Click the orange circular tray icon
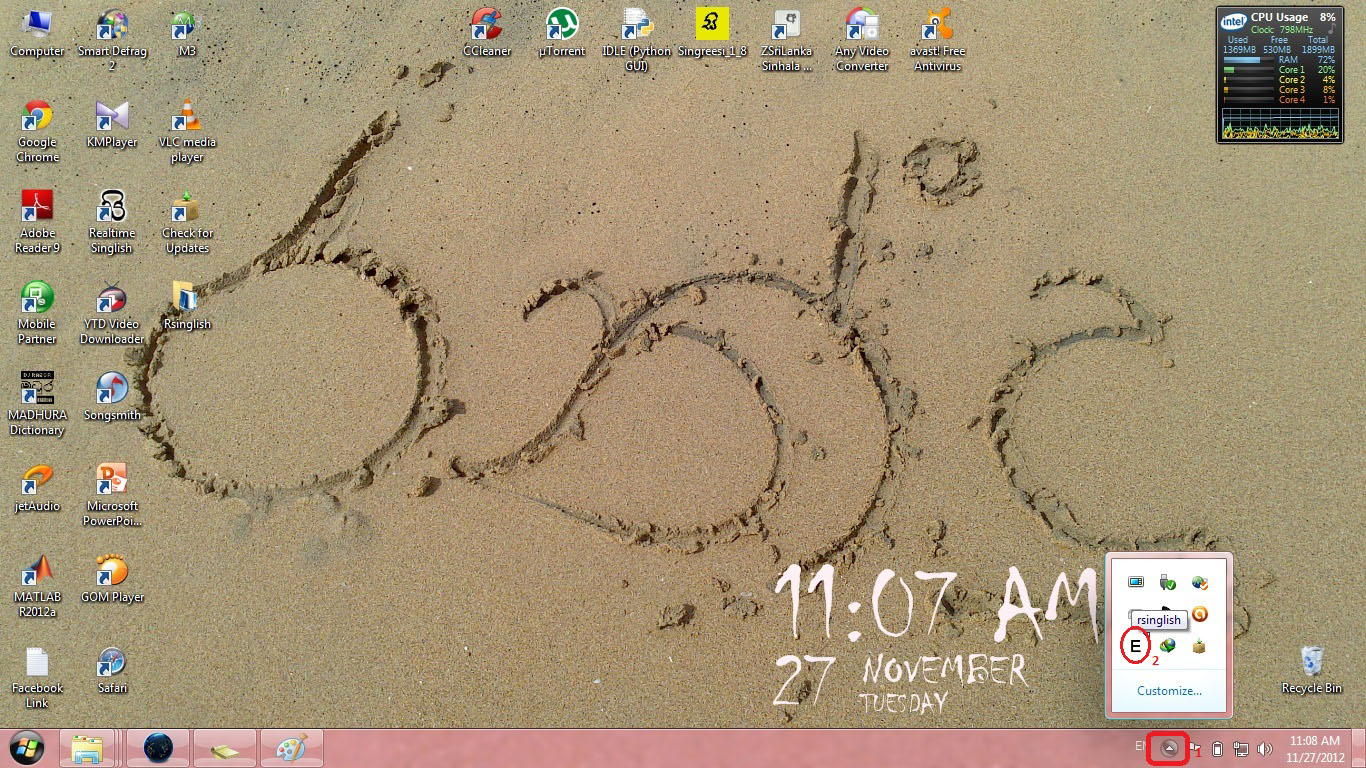Screen dimensions: 1366x768 click(1199, 614)
